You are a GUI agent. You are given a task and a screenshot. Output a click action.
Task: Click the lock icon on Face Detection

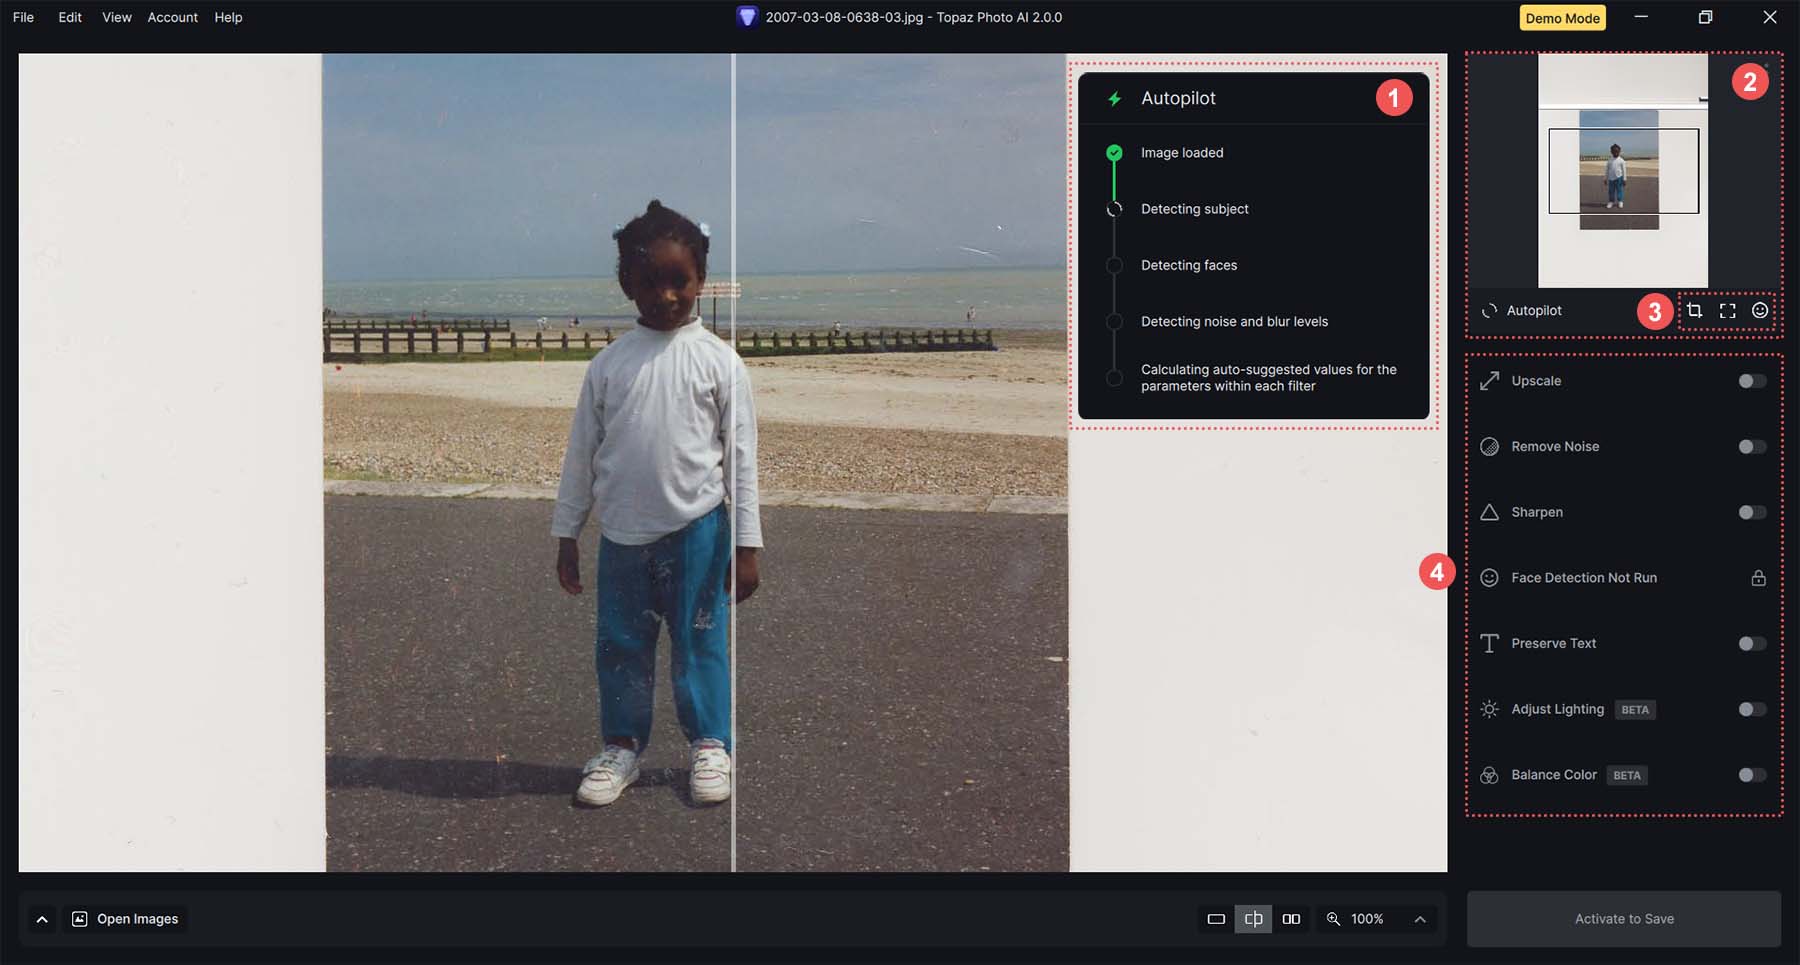tap(1758, 578)
